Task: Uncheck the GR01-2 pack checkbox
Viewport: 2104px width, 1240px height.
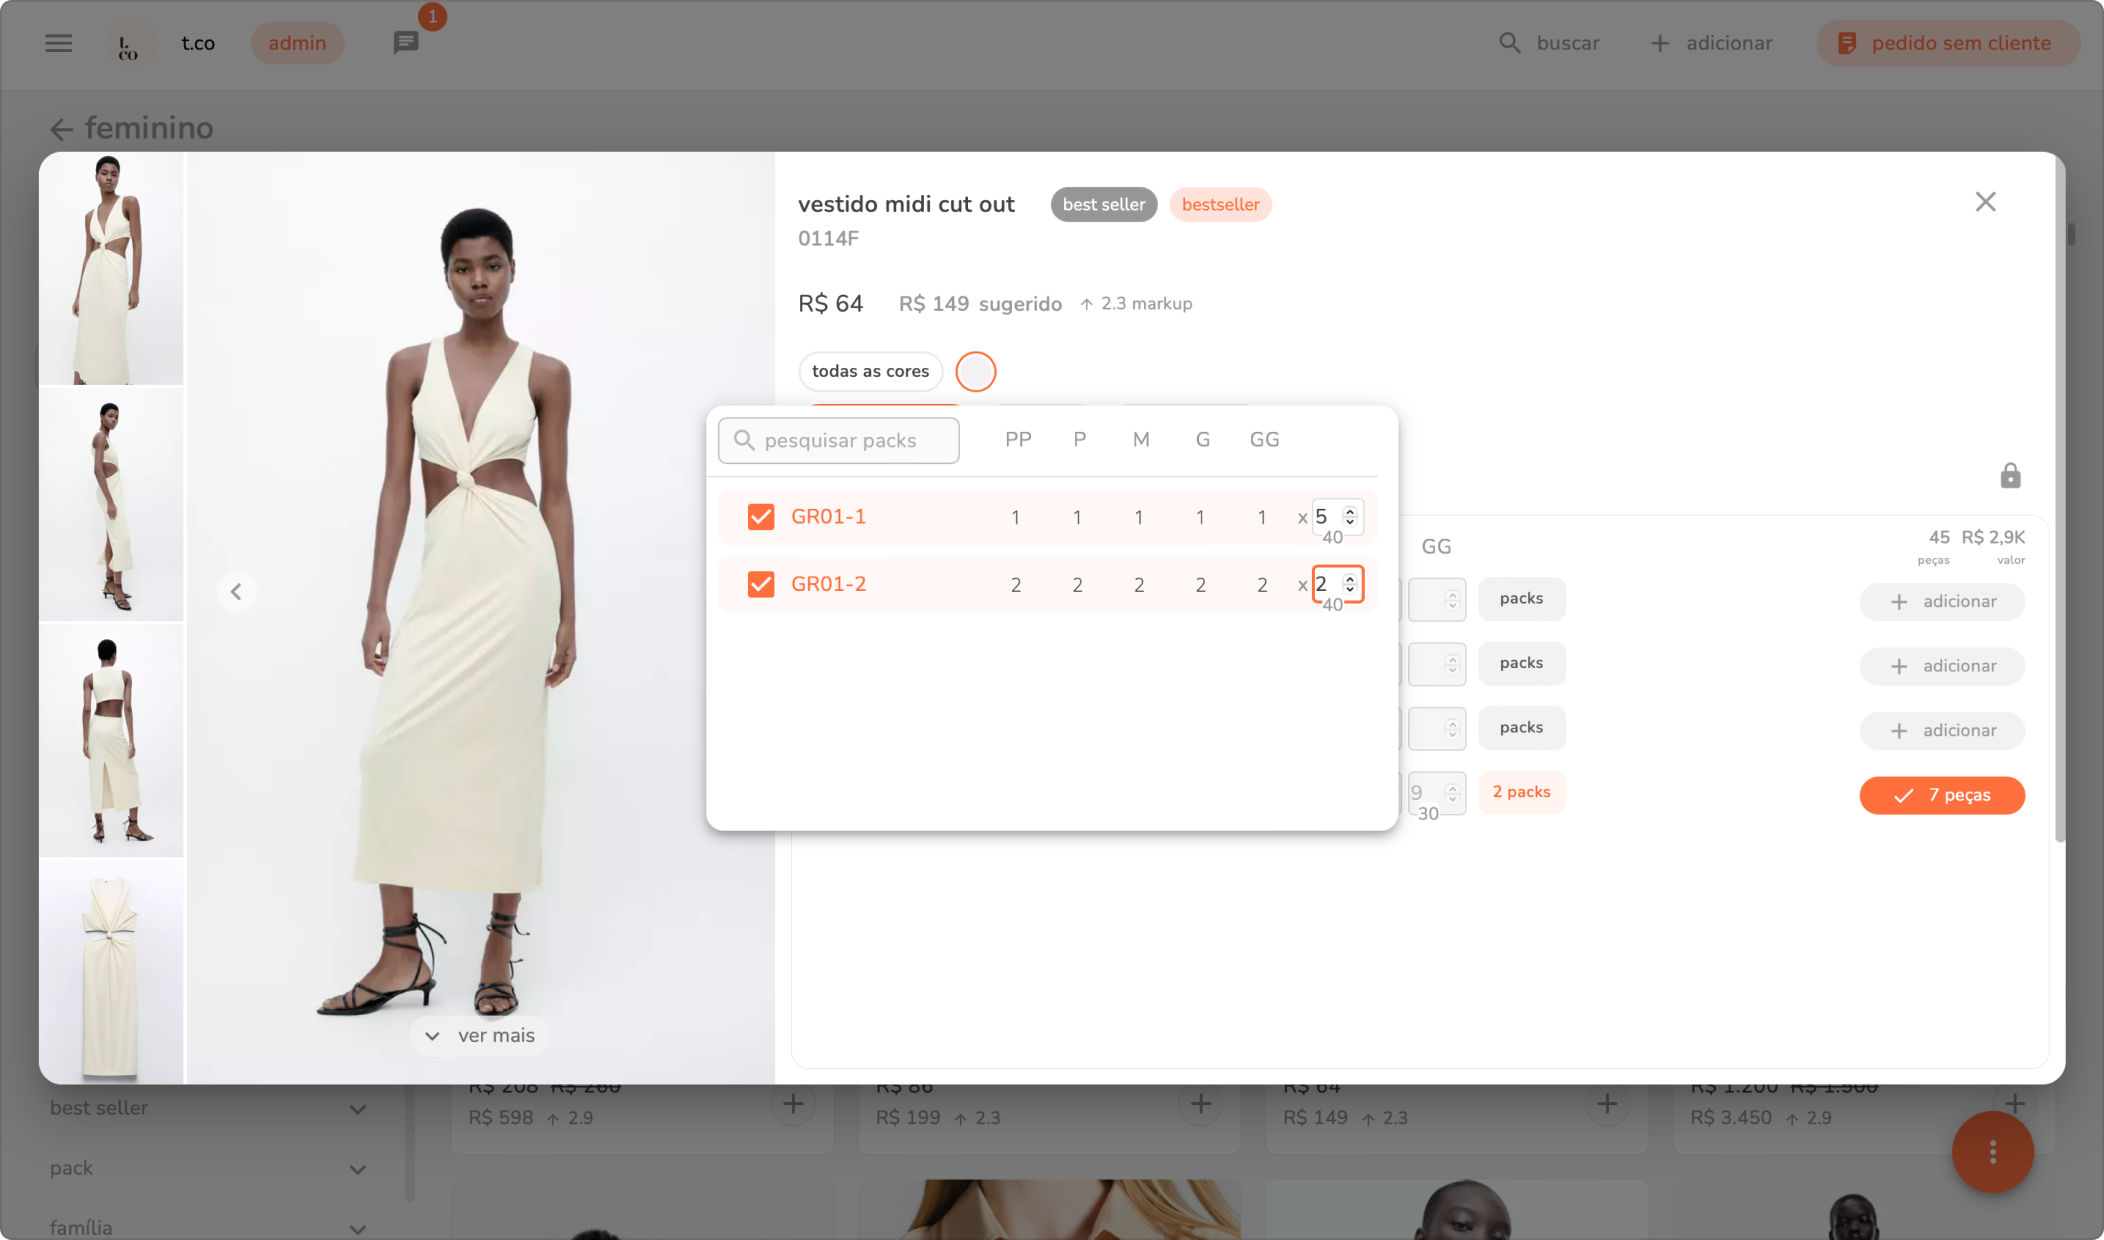Action: pyautogui.click(x=761, y=584)
